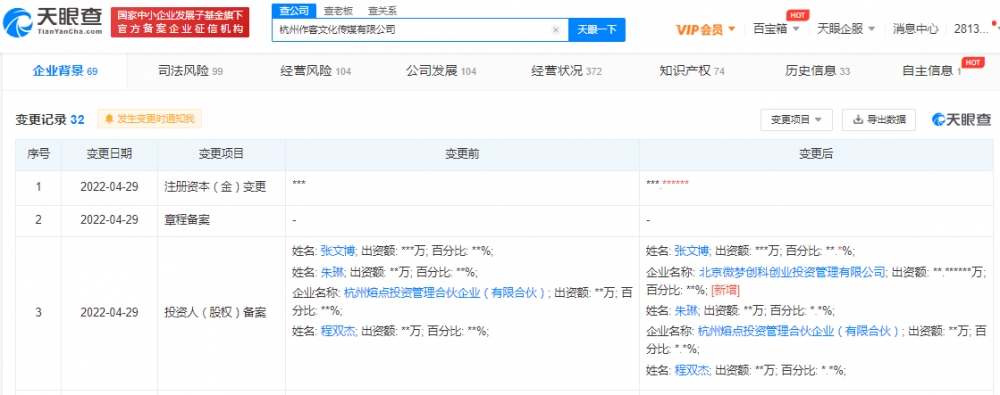This screenshot has width=1000, height=395.
Task: Click the 变更记录 32 heading
Action: pyautogui.click(x=50, y=119)
